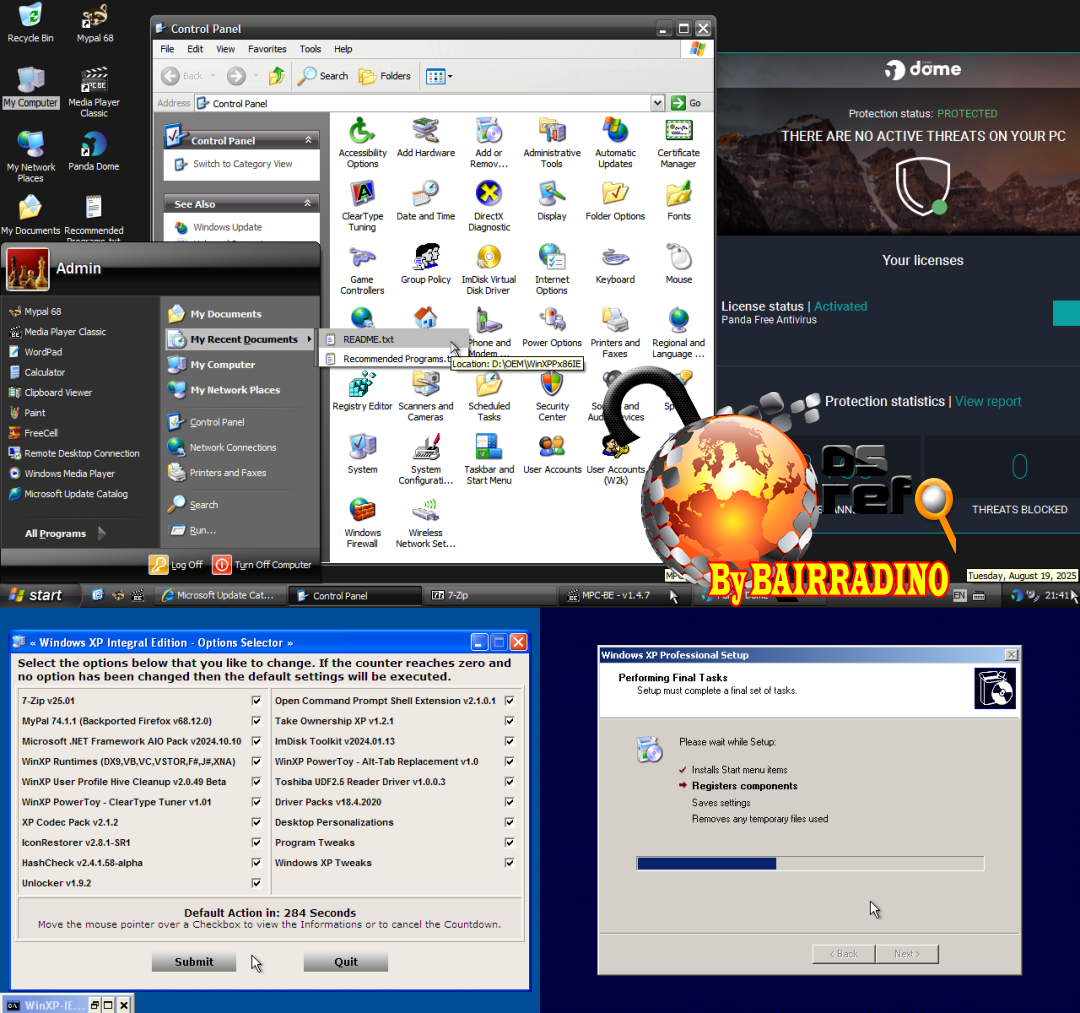Collapse the See Also section
This screenshot has height=1013, width=1080.
click(308, 203)
